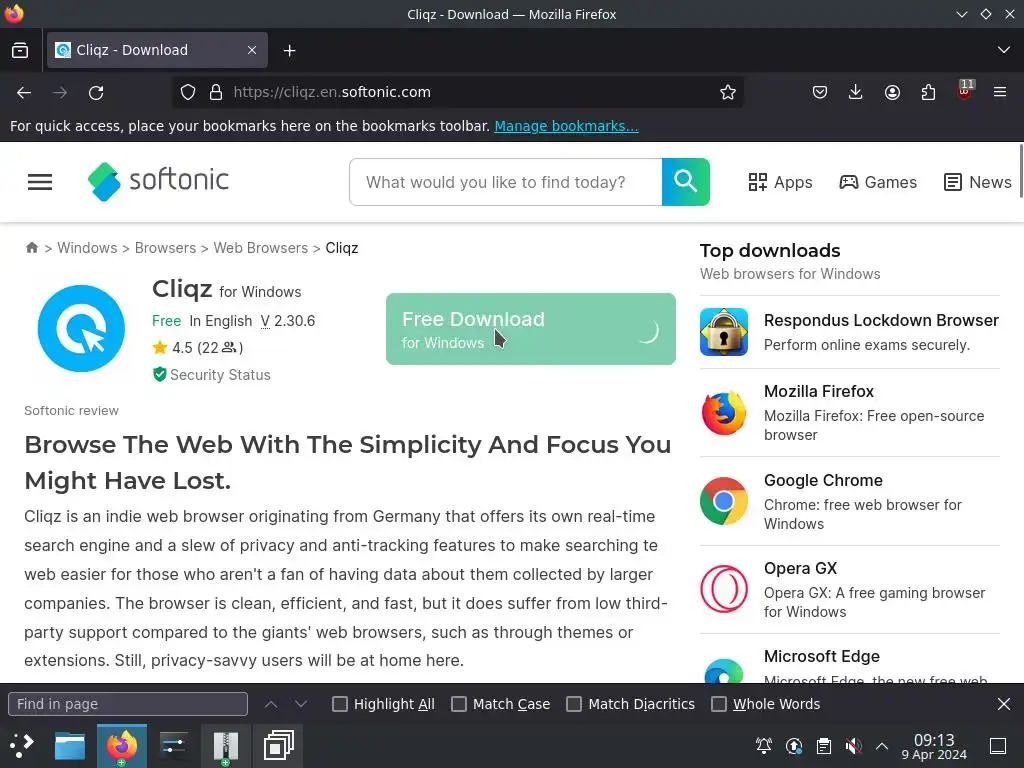Open tracking protection shield icon
1024x768 pixels.
click(x=188, y=93)
